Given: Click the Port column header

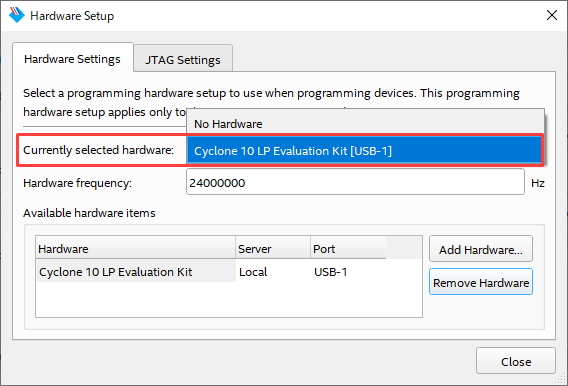Looking at the screenshot, I should (348, 249).
